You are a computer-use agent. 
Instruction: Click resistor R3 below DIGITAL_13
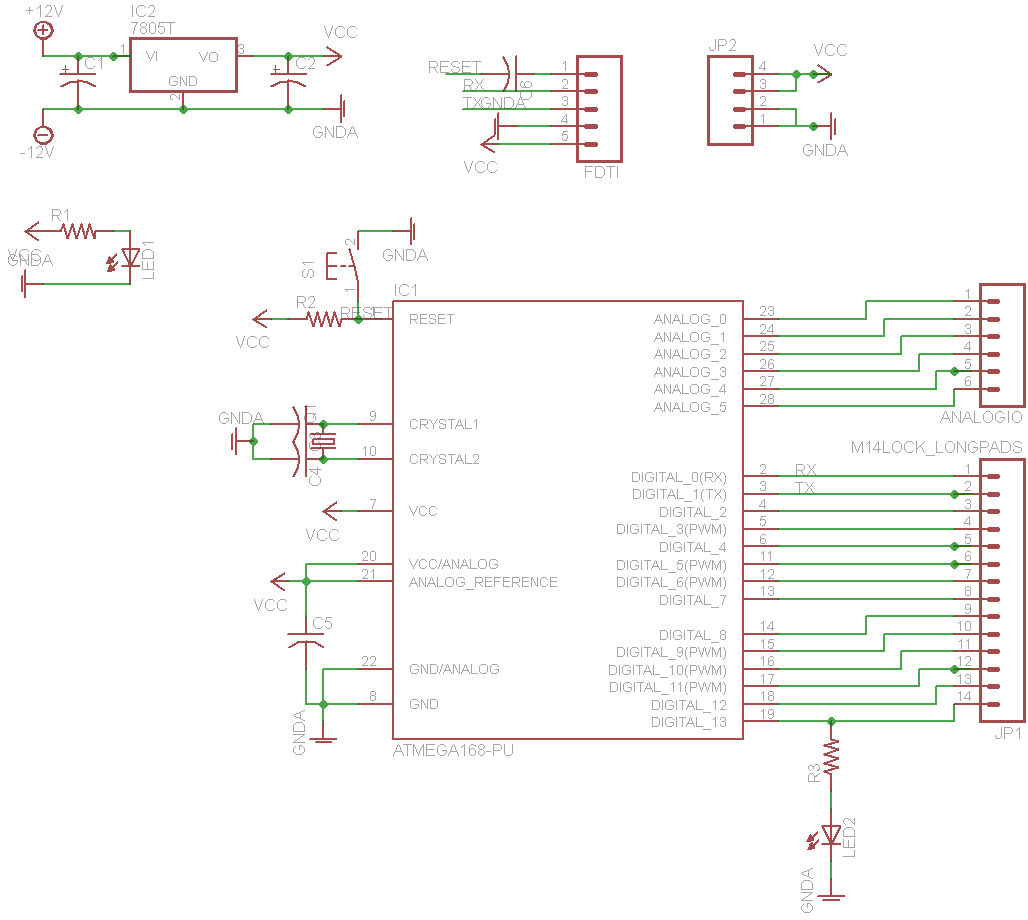[x=830, y=754]
